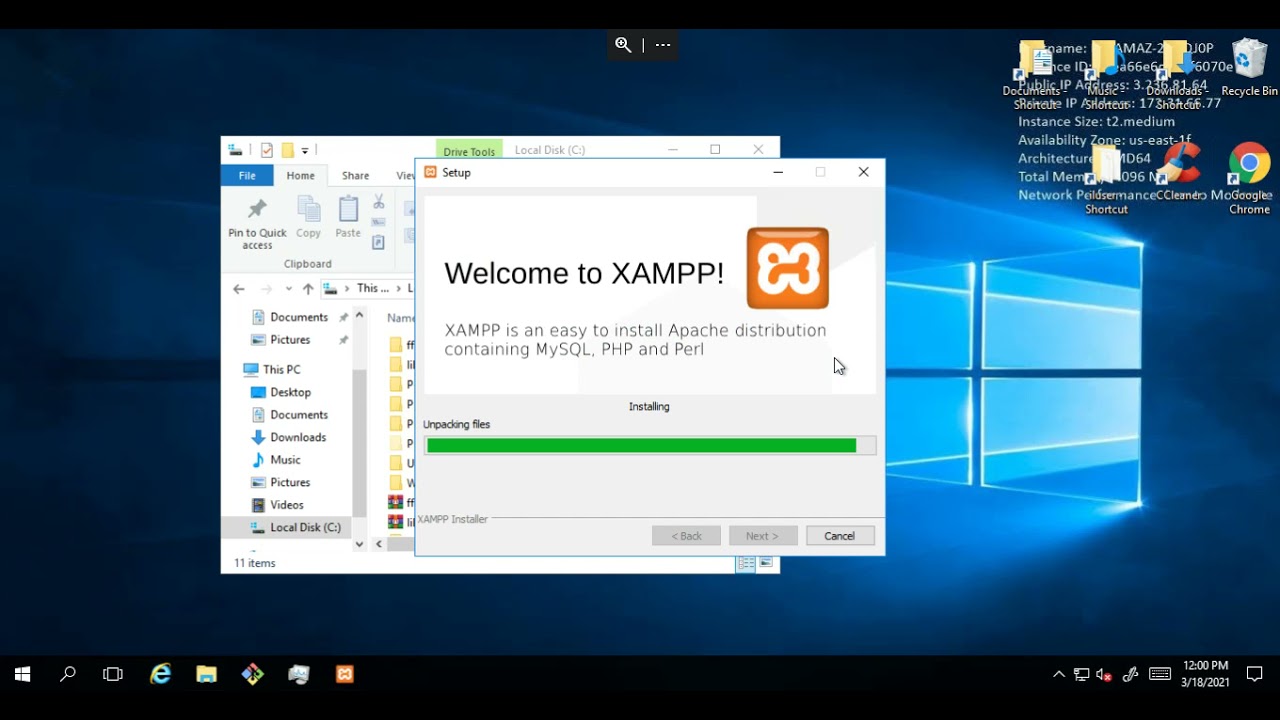
Task: Show hidden system tray icons
Action: click(x=1059, y=674)
